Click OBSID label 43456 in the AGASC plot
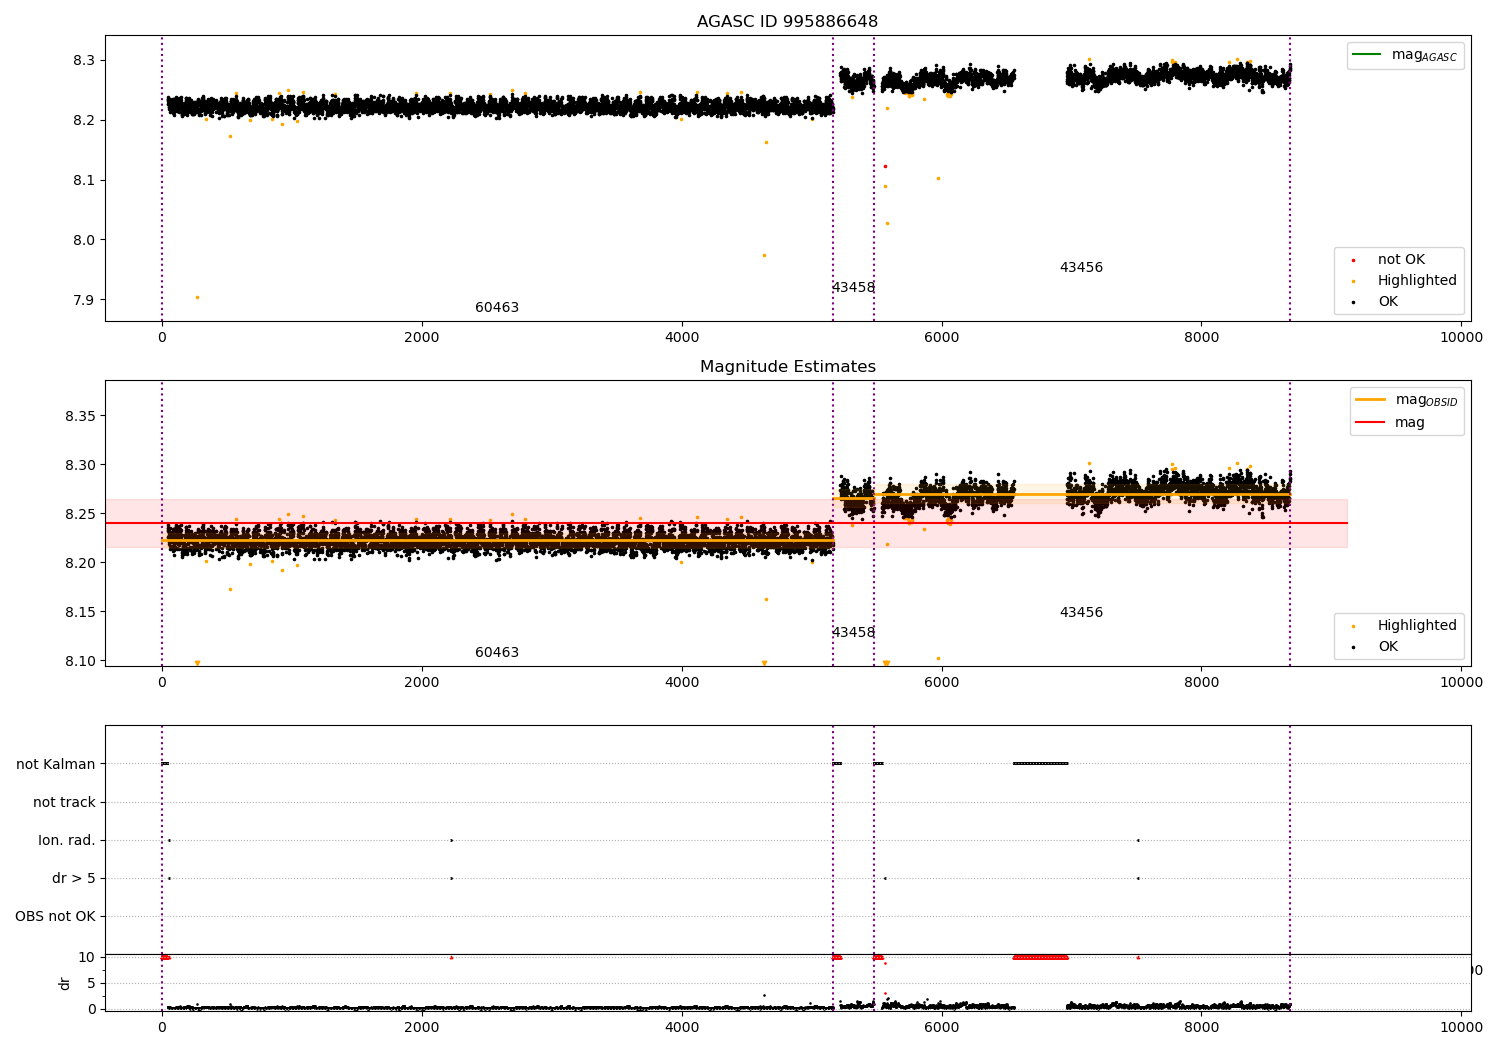Screen dimensions: 1500x1050 click(x=1081, y=268)
